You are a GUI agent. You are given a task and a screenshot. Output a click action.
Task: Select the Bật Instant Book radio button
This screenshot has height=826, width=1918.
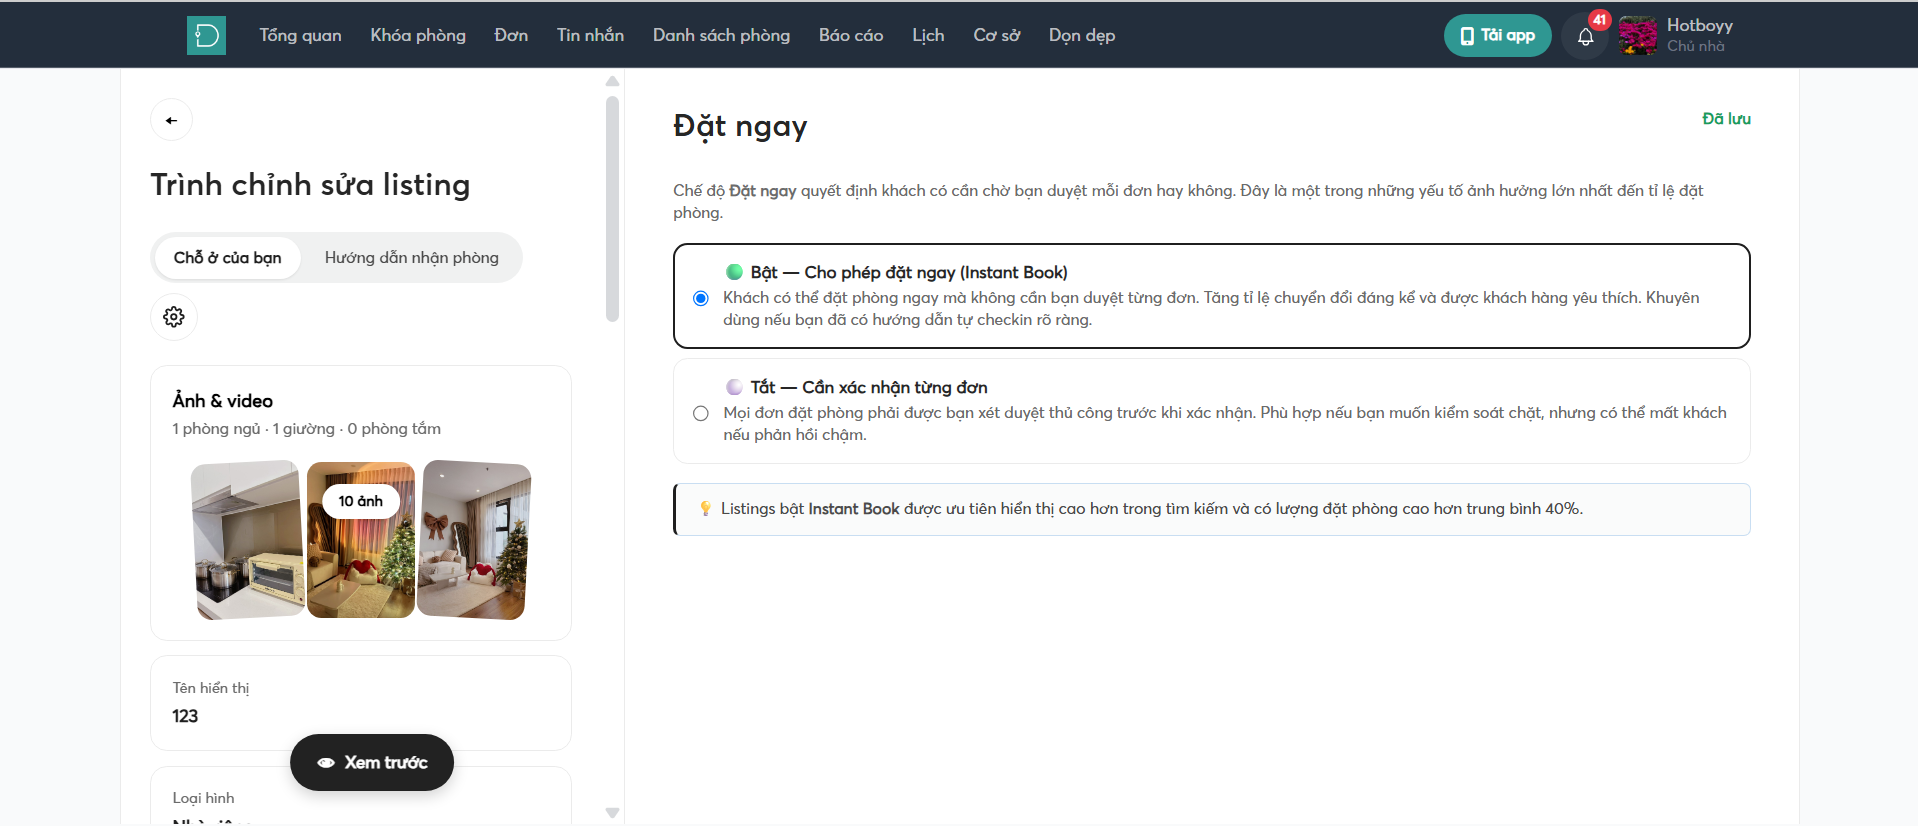[701, 298]
